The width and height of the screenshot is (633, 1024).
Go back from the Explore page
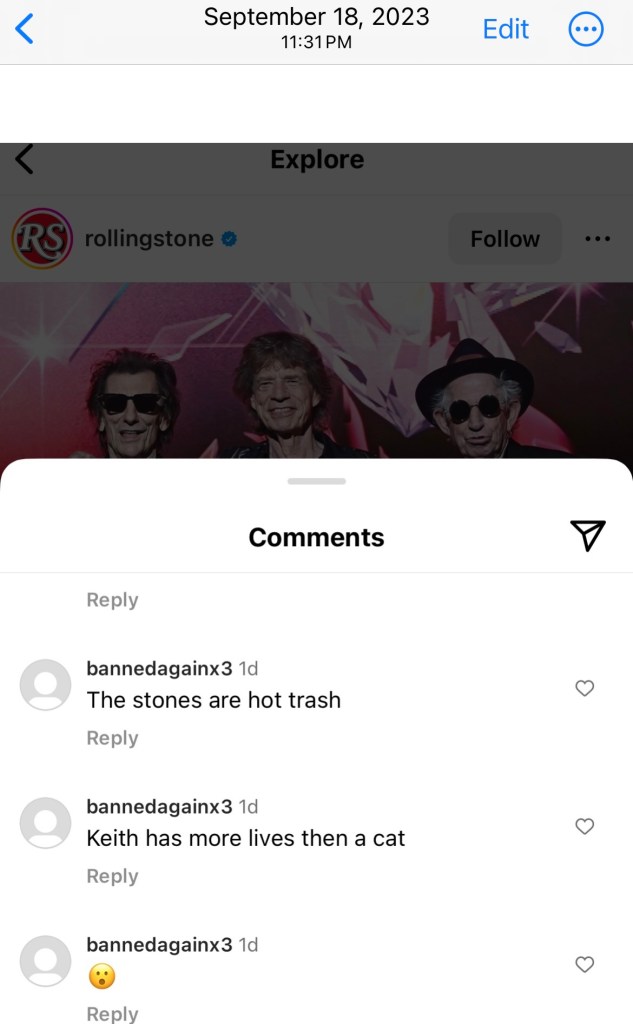[x=24, y=159]
